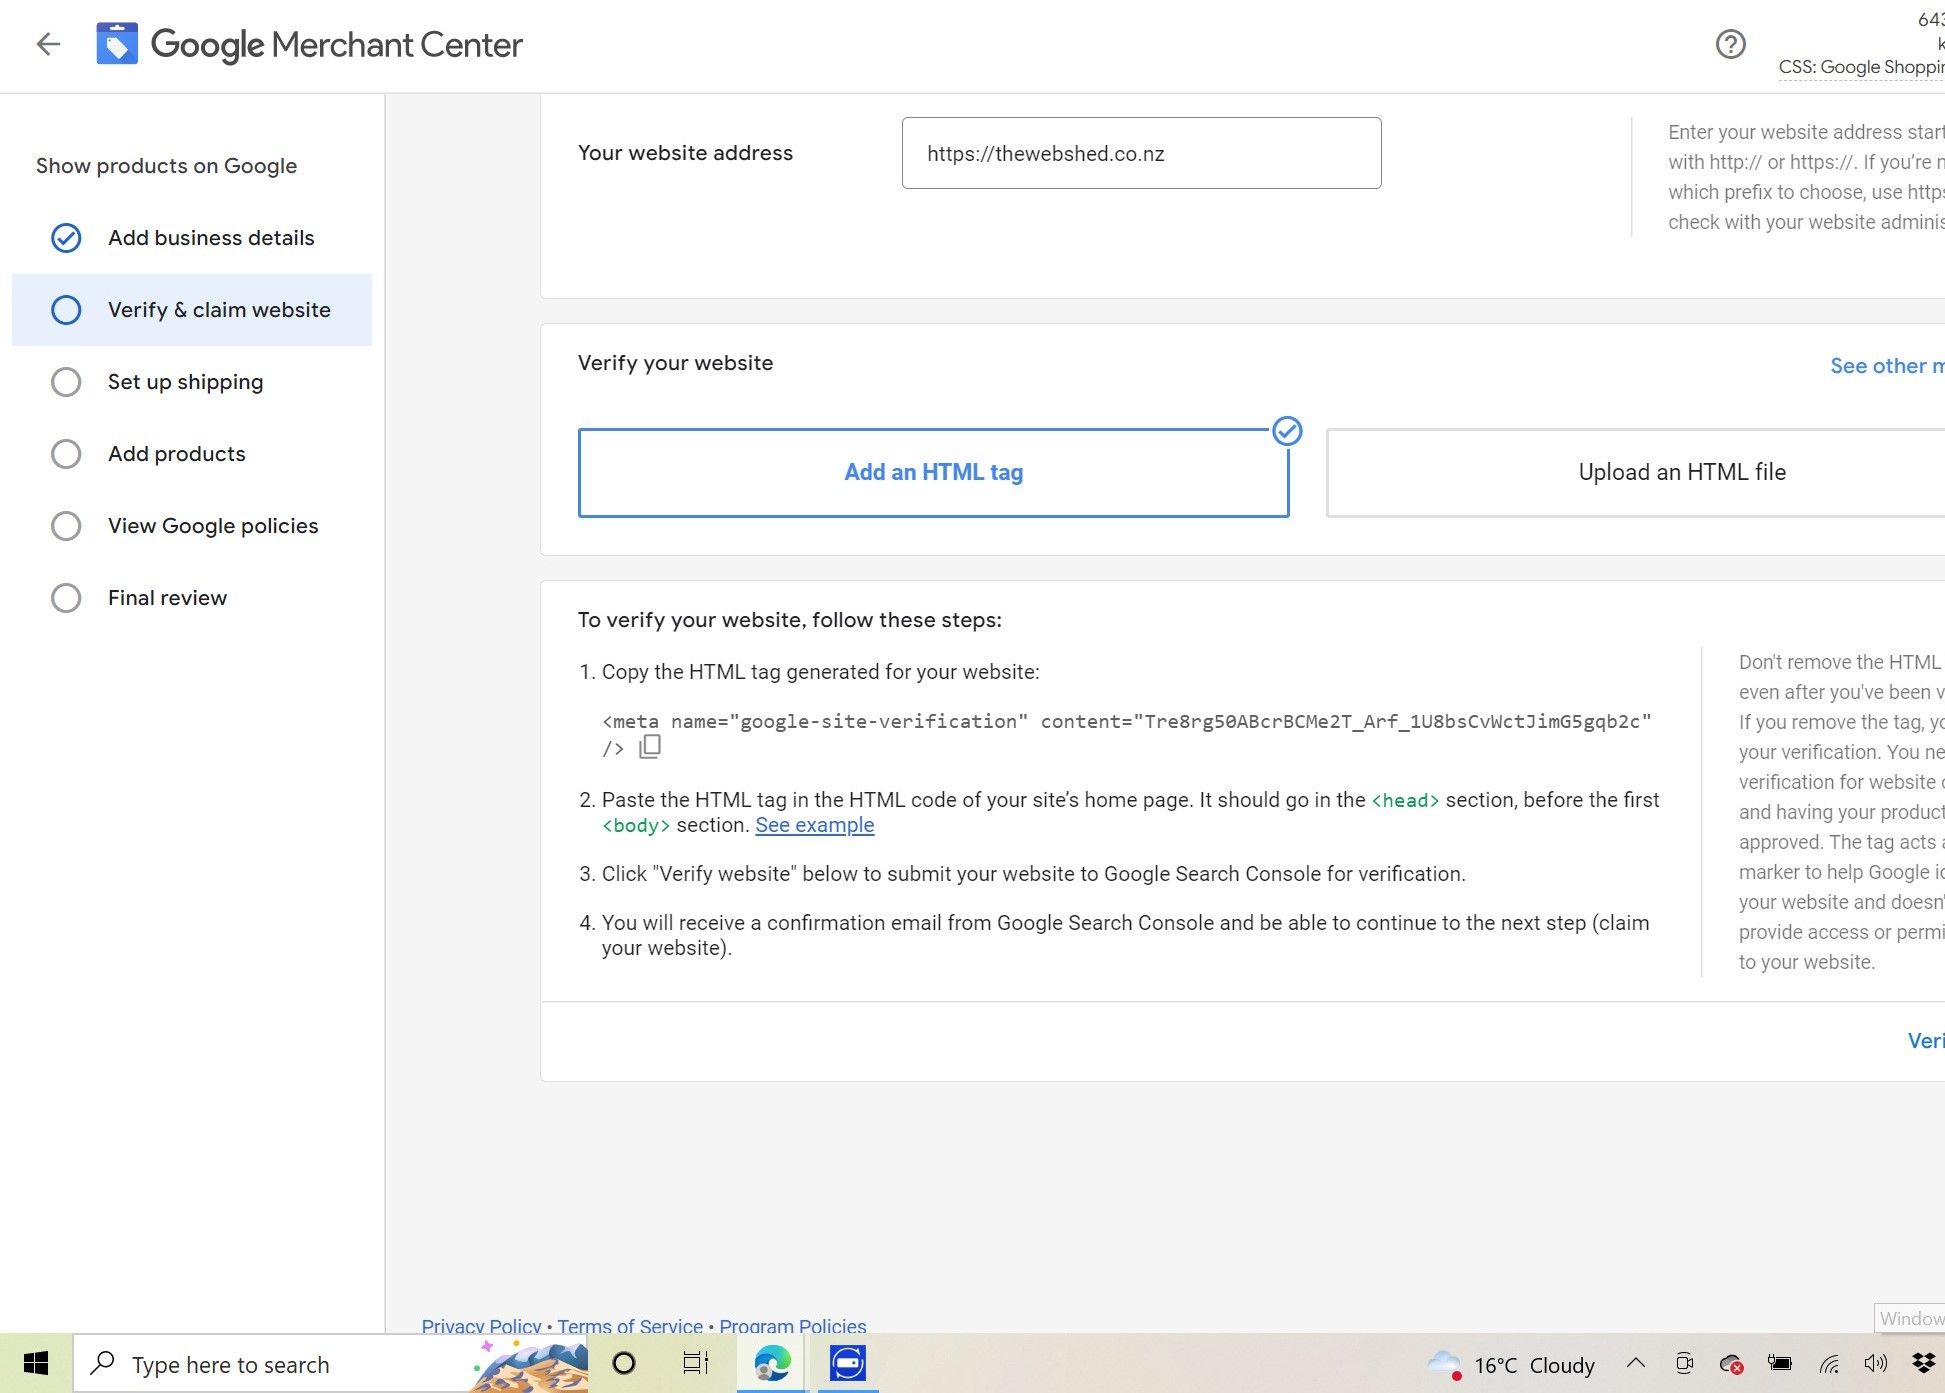Click the Dropbox tray icon

(1923, 1363)
